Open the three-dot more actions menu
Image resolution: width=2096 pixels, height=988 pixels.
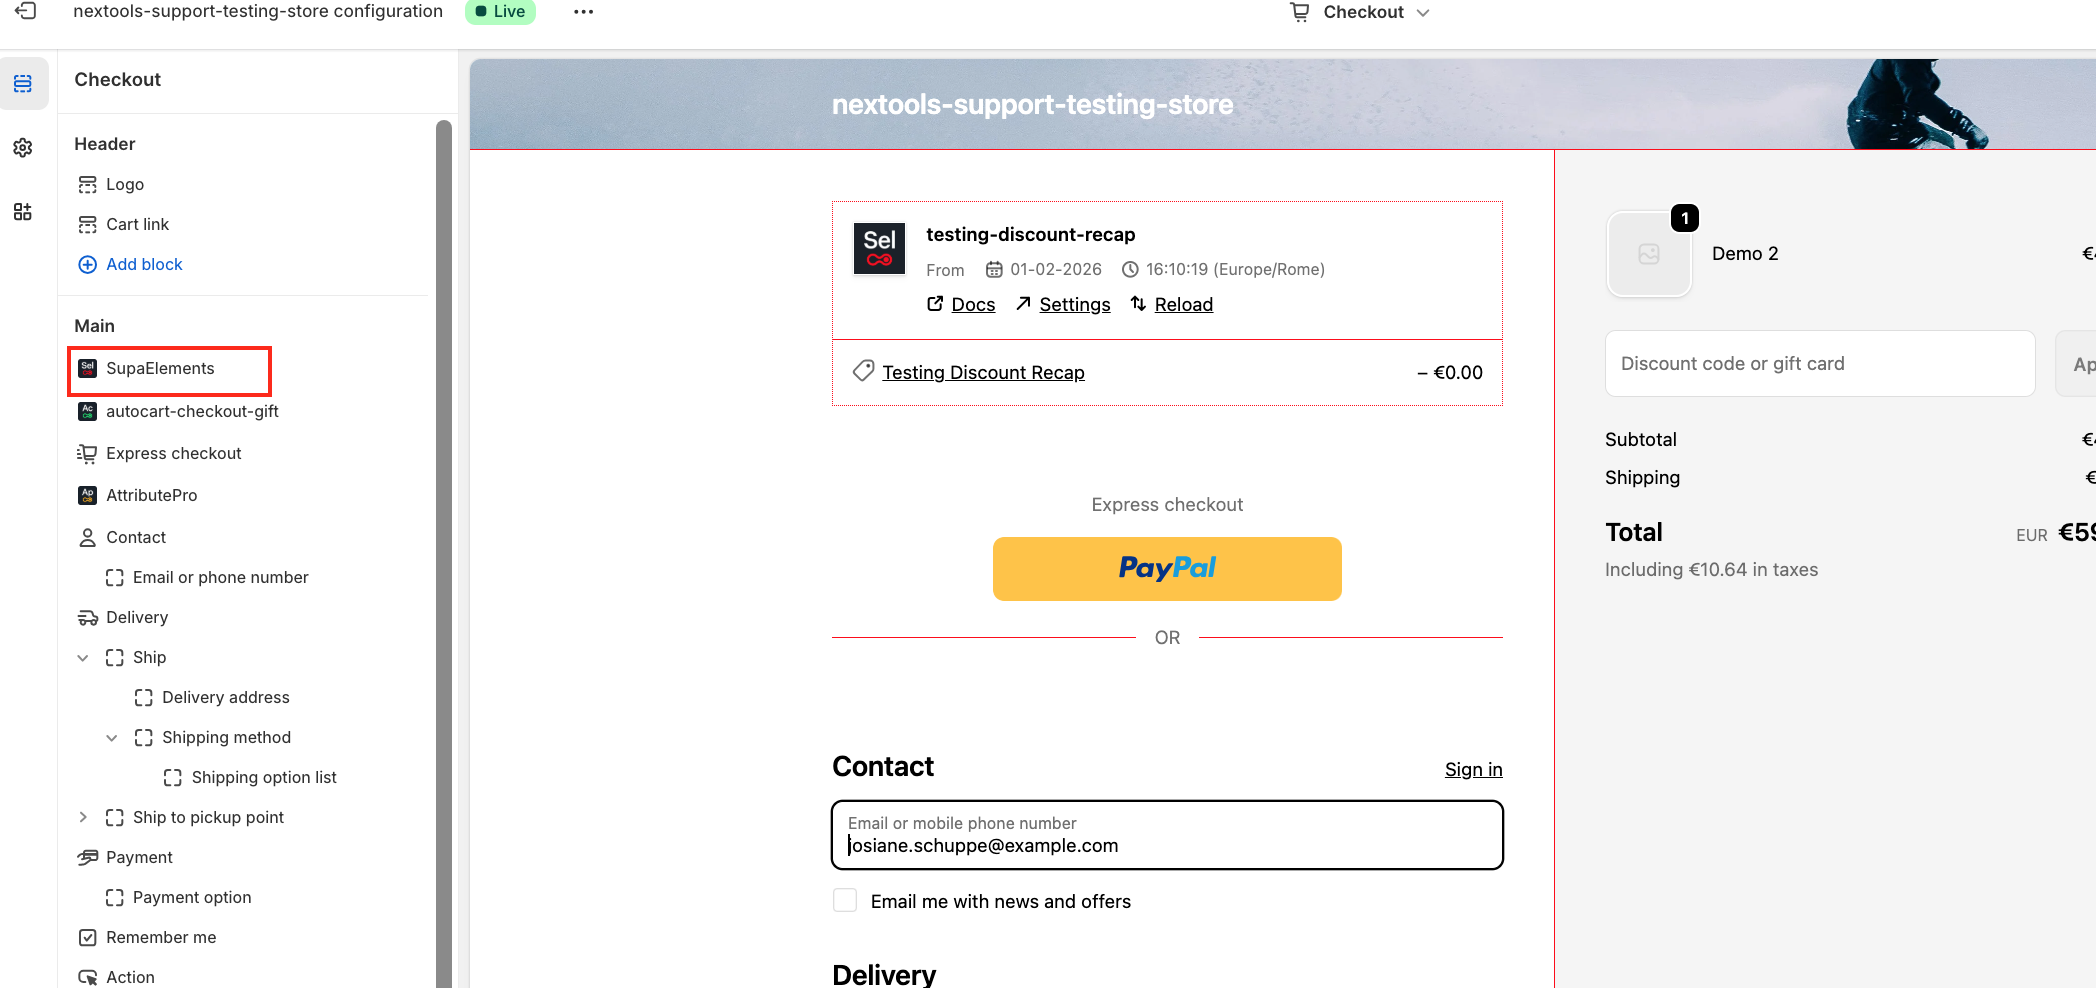click(x=583, y=12)
